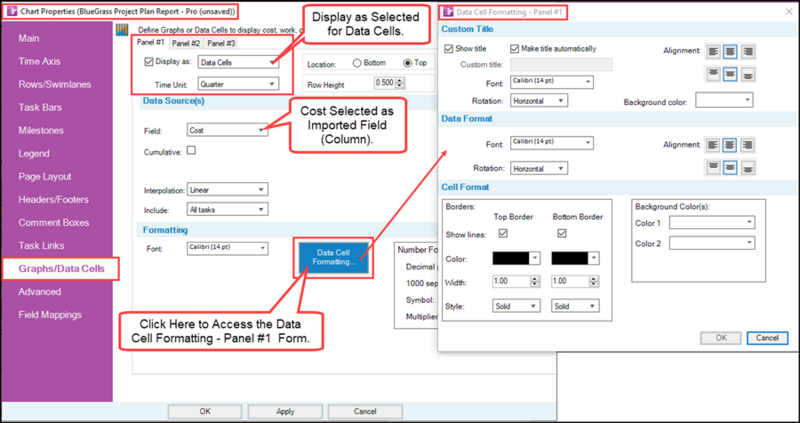Align Data Format text left horizontally

pos(713,145)
